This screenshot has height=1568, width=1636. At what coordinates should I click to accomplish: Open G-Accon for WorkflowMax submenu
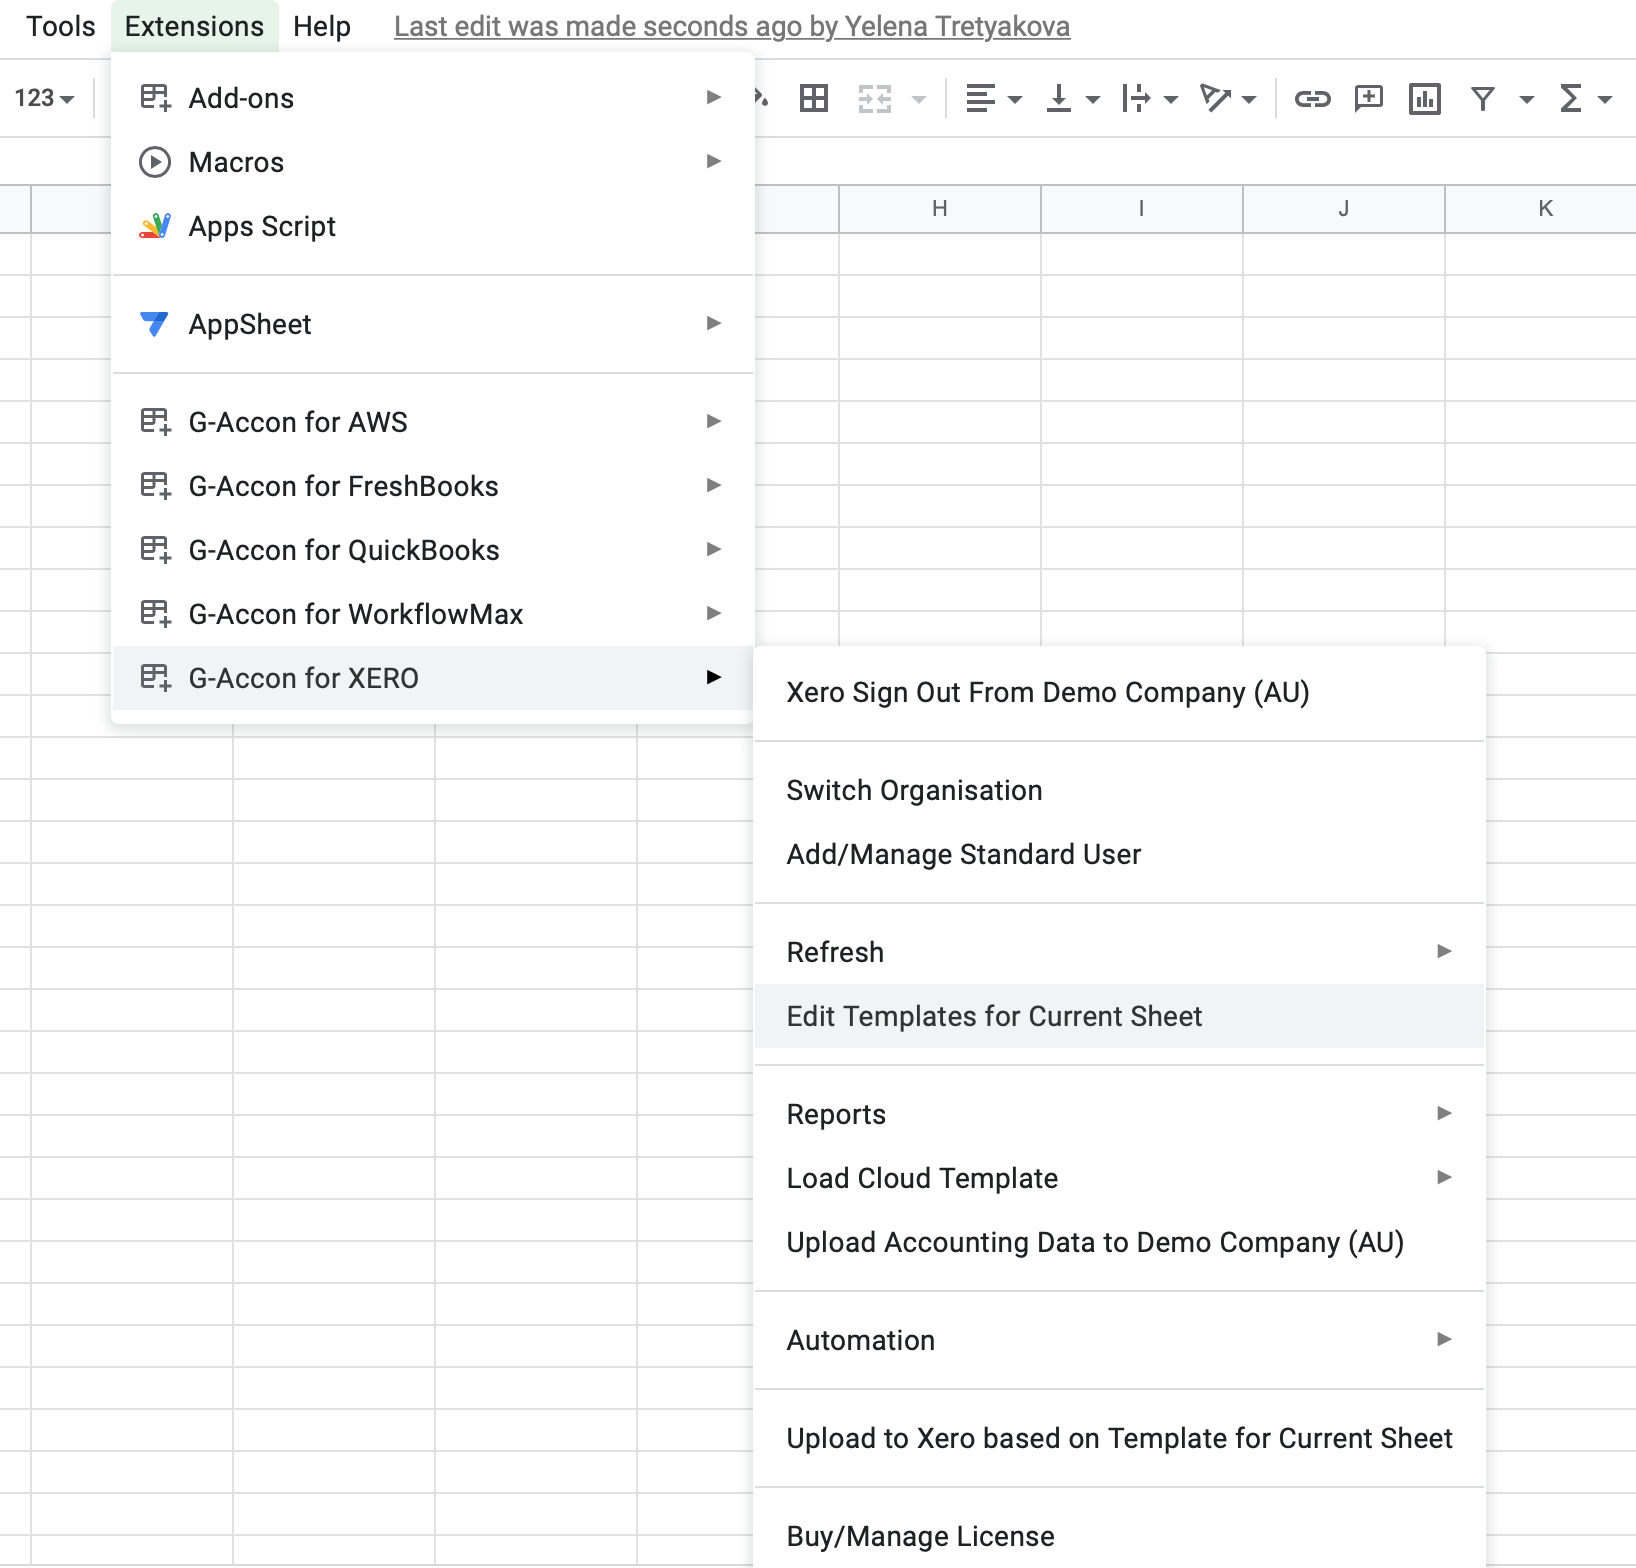pyautogui.click(x=433, y=614)
